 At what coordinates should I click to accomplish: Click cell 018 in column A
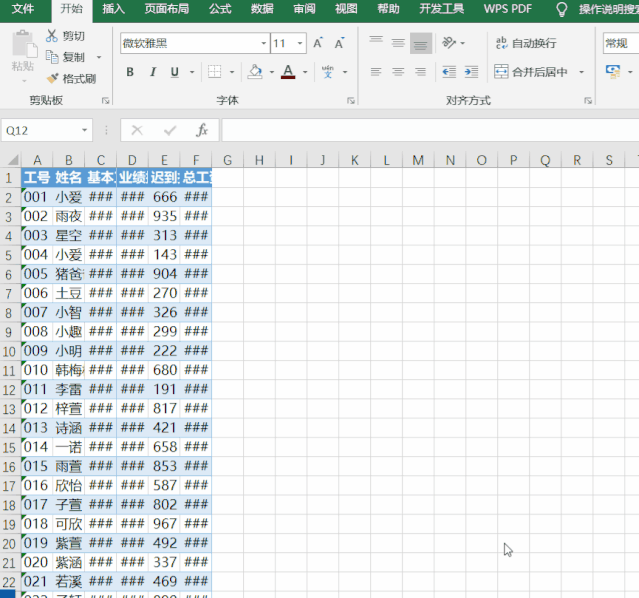point(37,524)
